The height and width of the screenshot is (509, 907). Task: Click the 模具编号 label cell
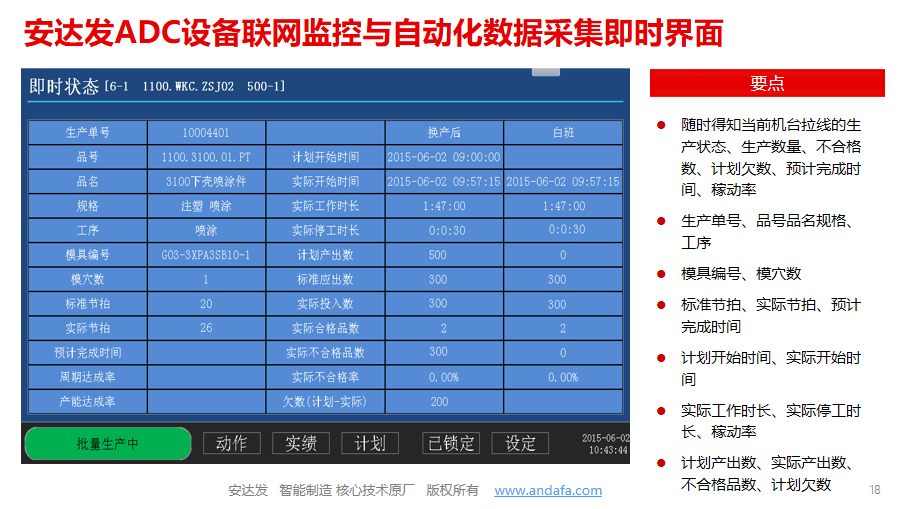coord(87,255)
